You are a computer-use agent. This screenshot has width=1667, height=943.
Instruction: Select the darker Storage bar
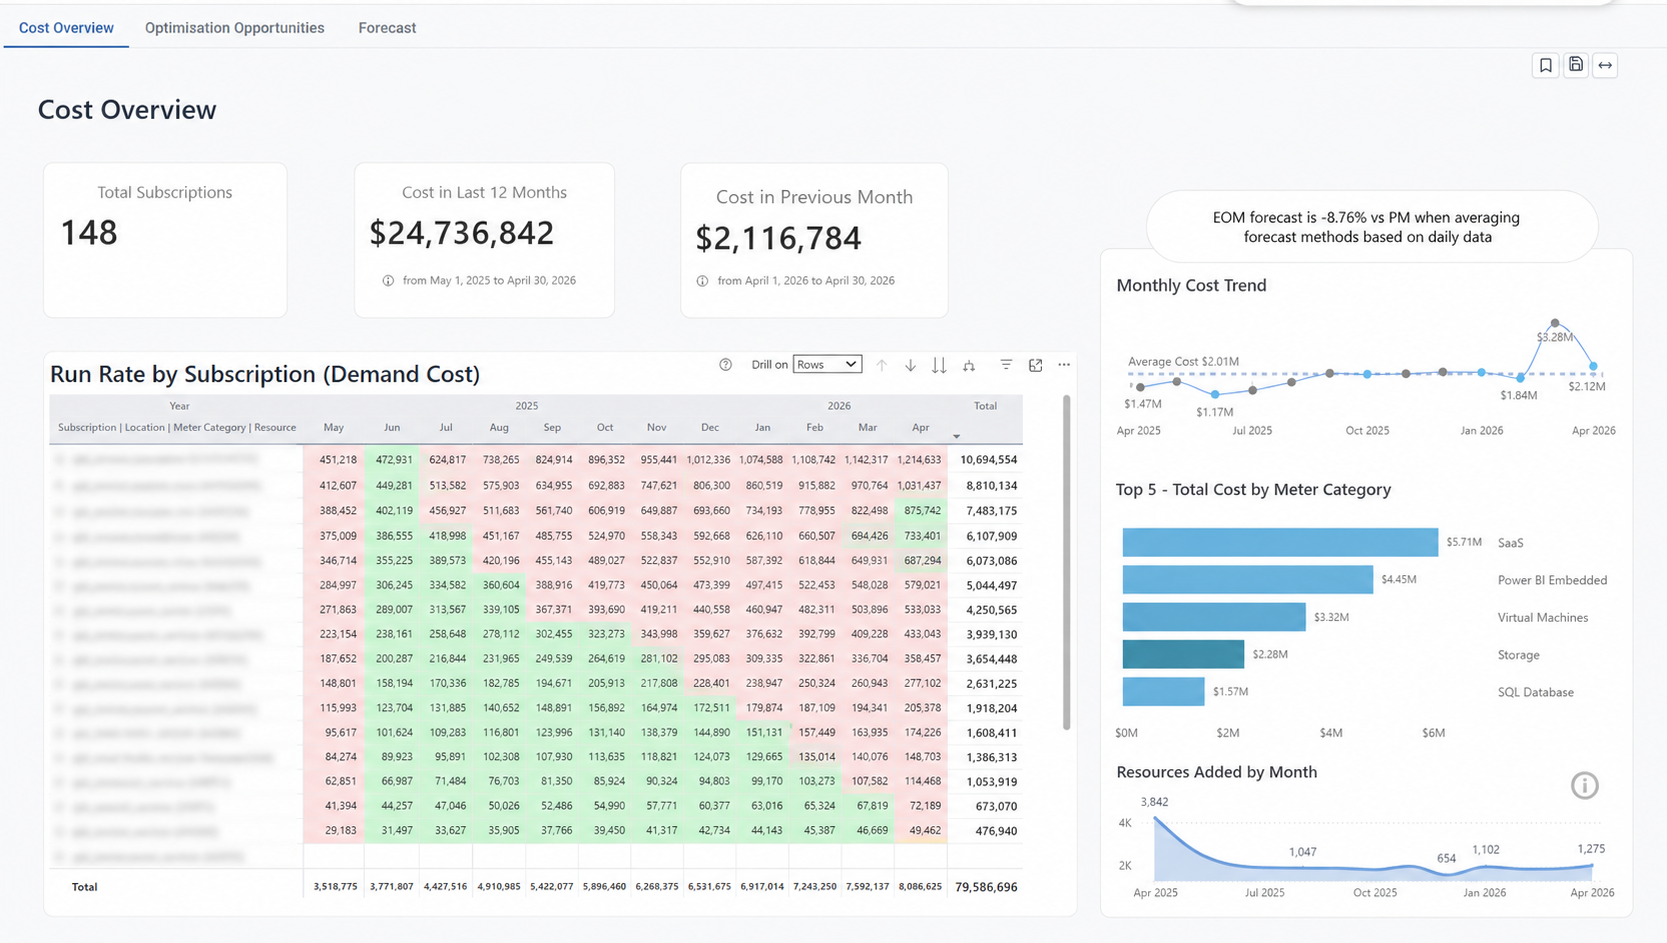click(1183, 654)
